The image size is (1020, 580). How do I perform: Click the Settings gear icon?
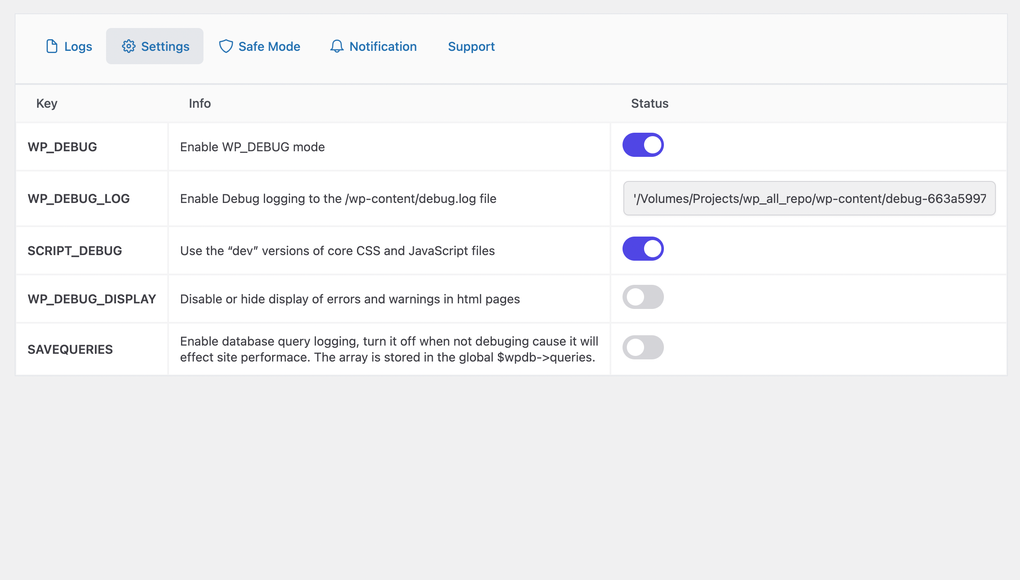[127, 46]
